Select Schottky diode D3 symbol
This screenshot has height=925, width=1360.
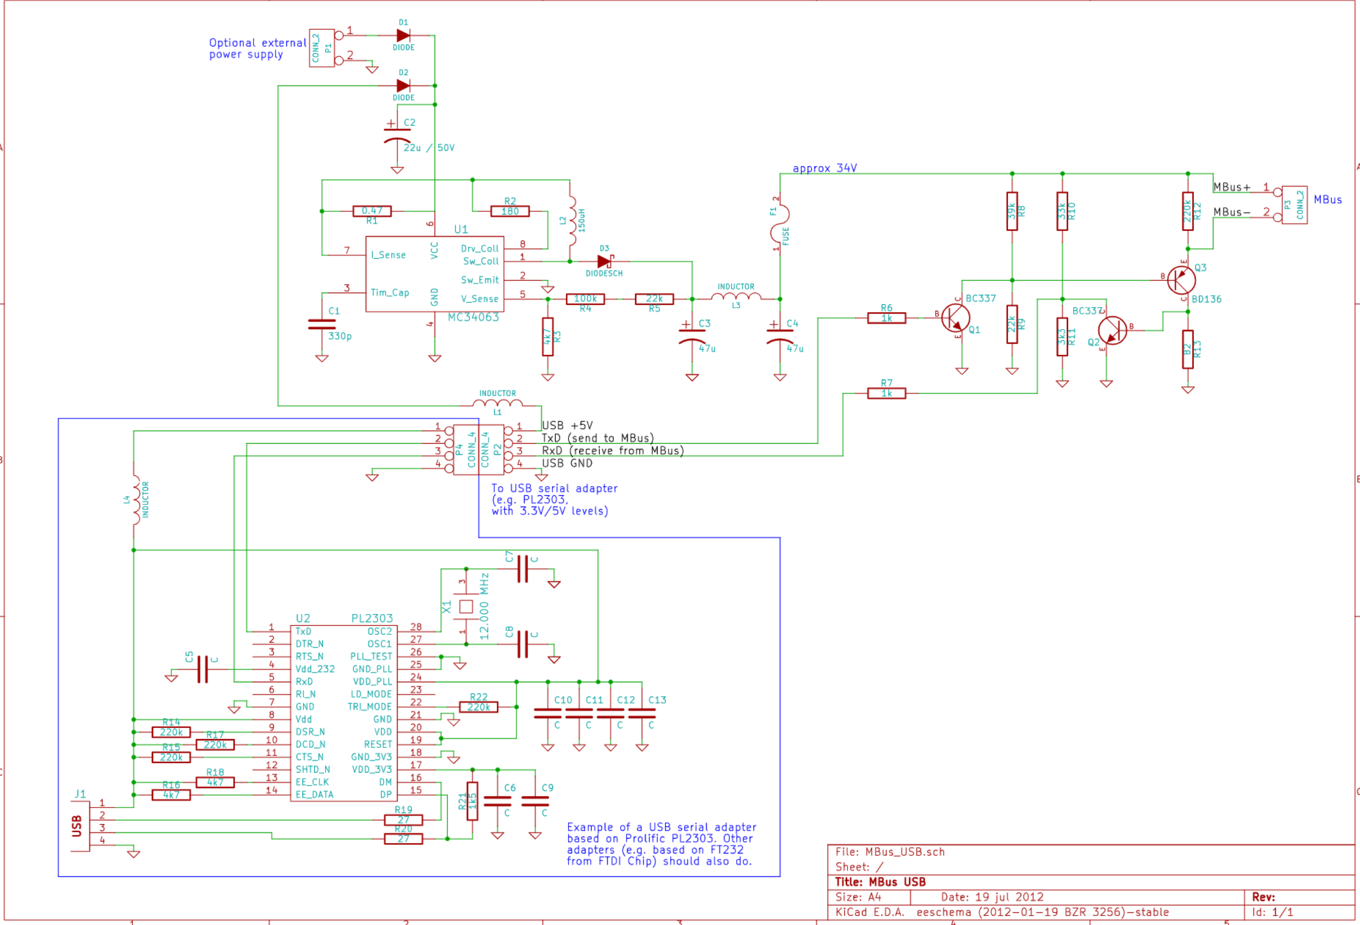coord(604,261)
